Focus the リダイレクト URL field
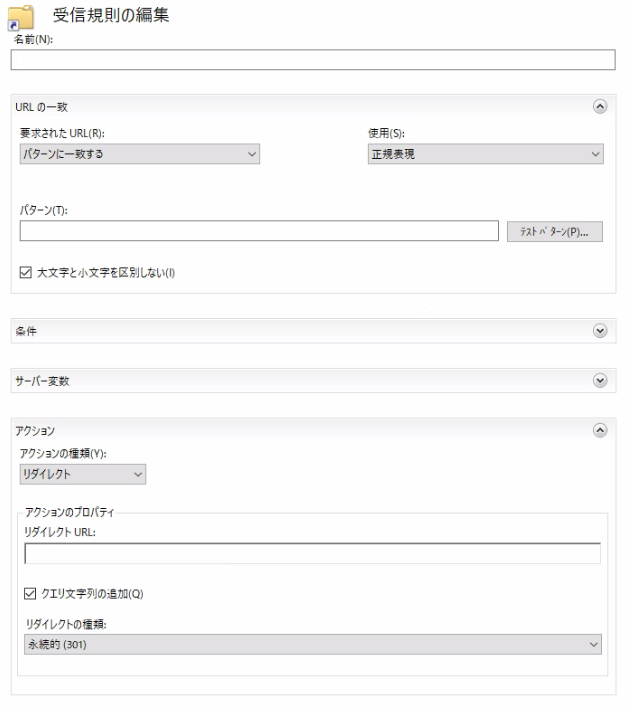 click(x=312, y=553)
